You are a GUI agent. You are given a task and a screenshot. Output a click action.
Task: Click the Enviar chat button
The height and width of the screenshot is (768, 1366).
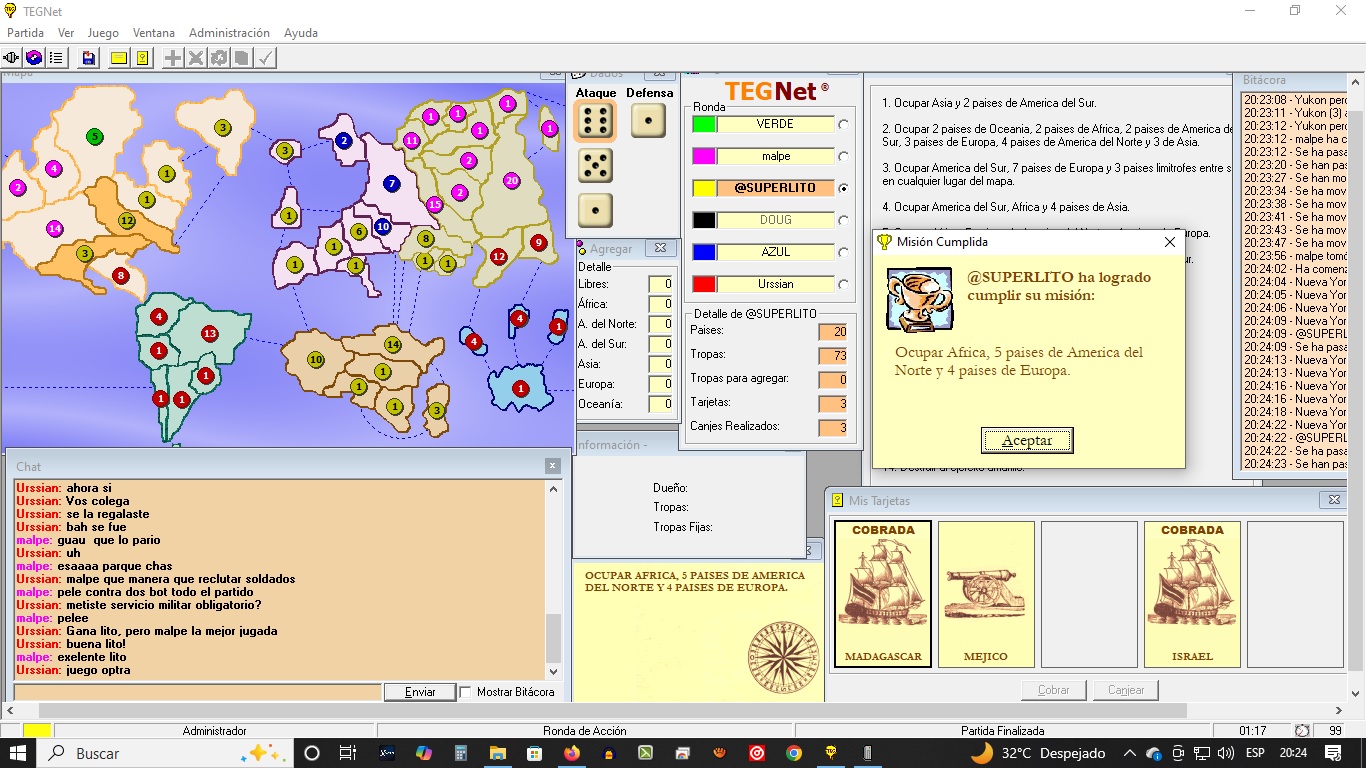420,692
